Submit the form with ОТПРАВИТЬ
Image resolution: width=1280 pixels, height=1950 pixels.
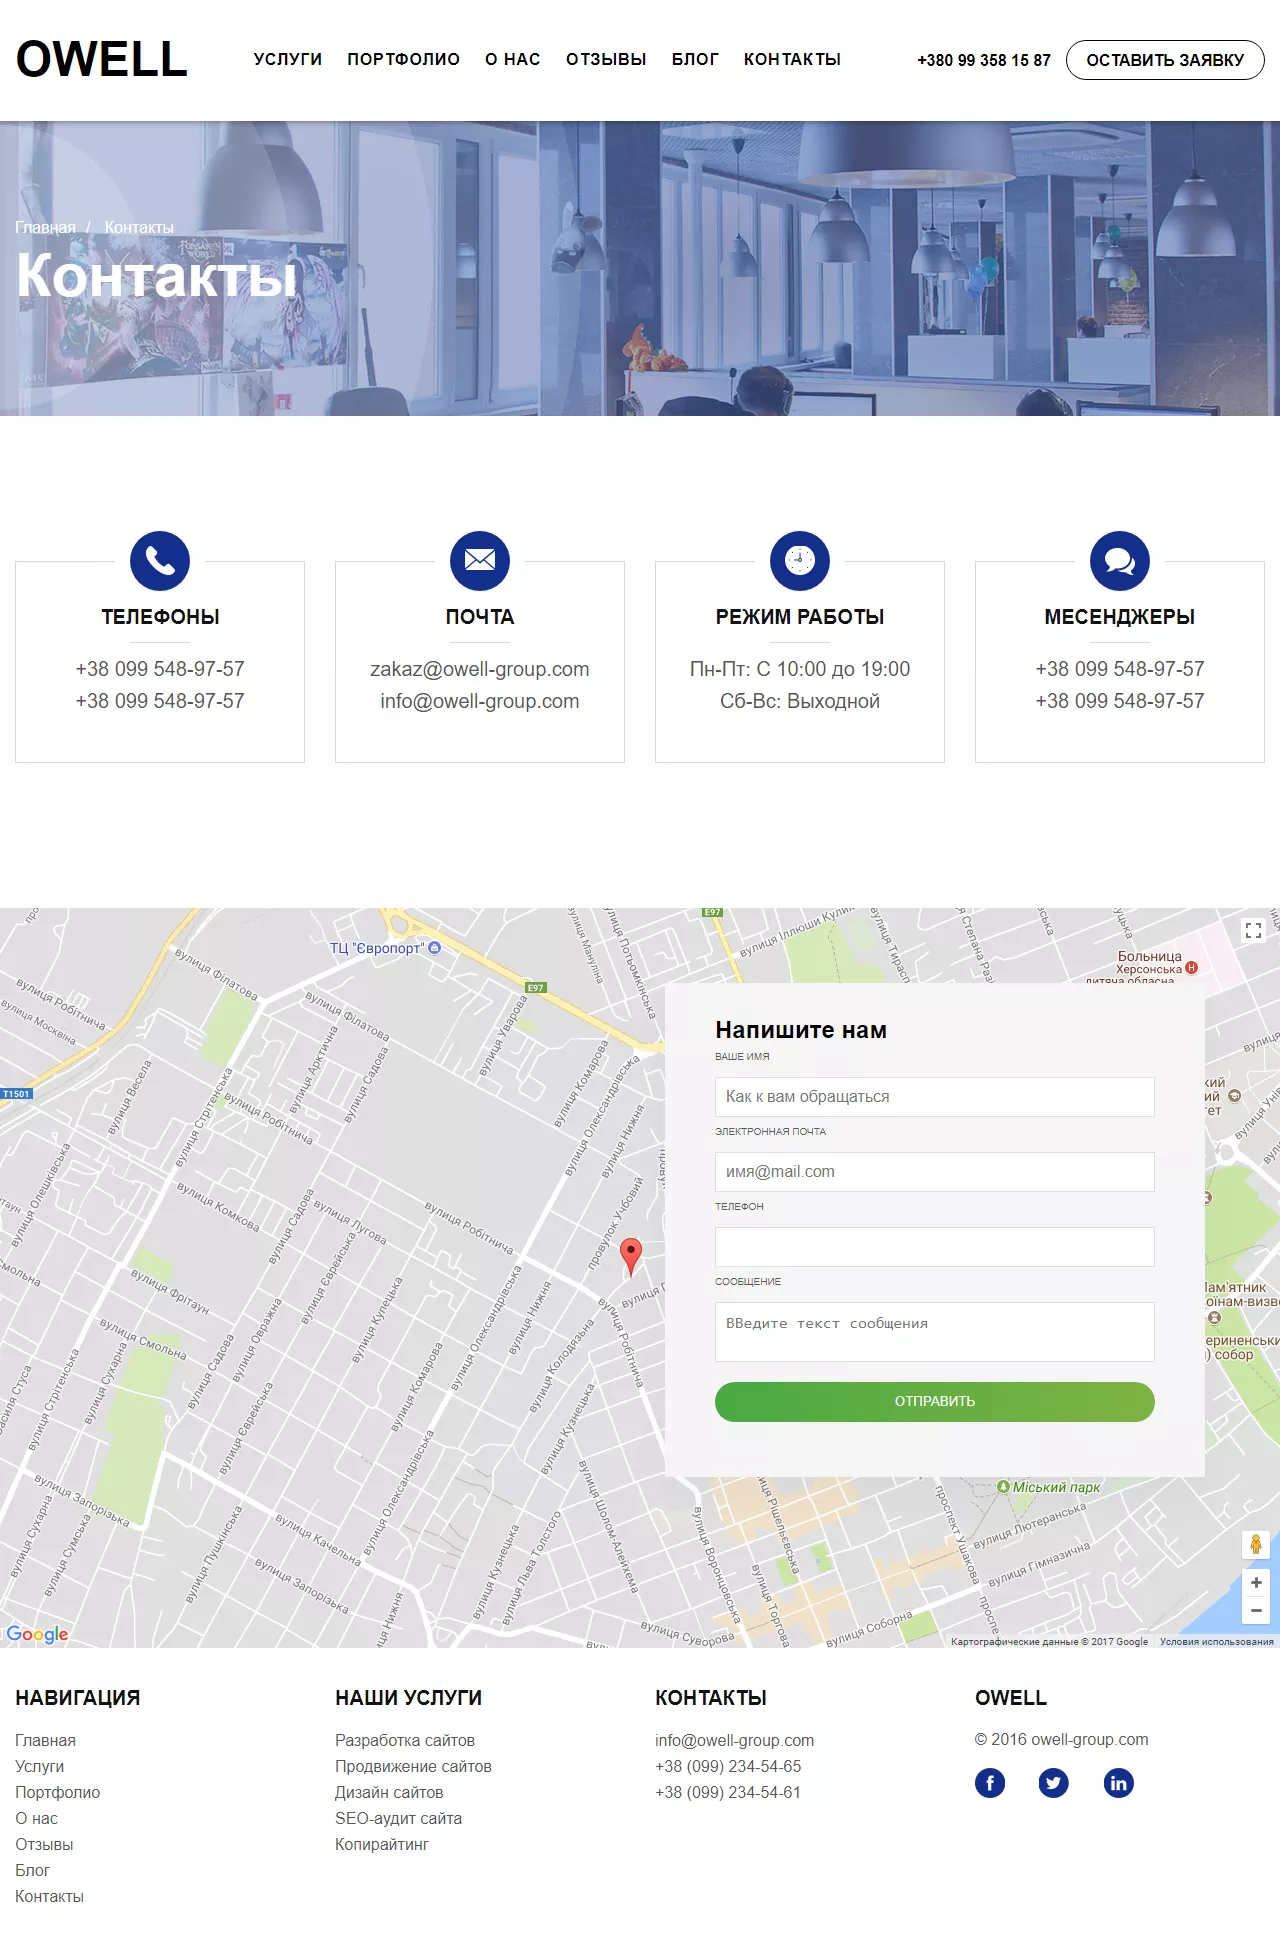tap(935, 1402)
